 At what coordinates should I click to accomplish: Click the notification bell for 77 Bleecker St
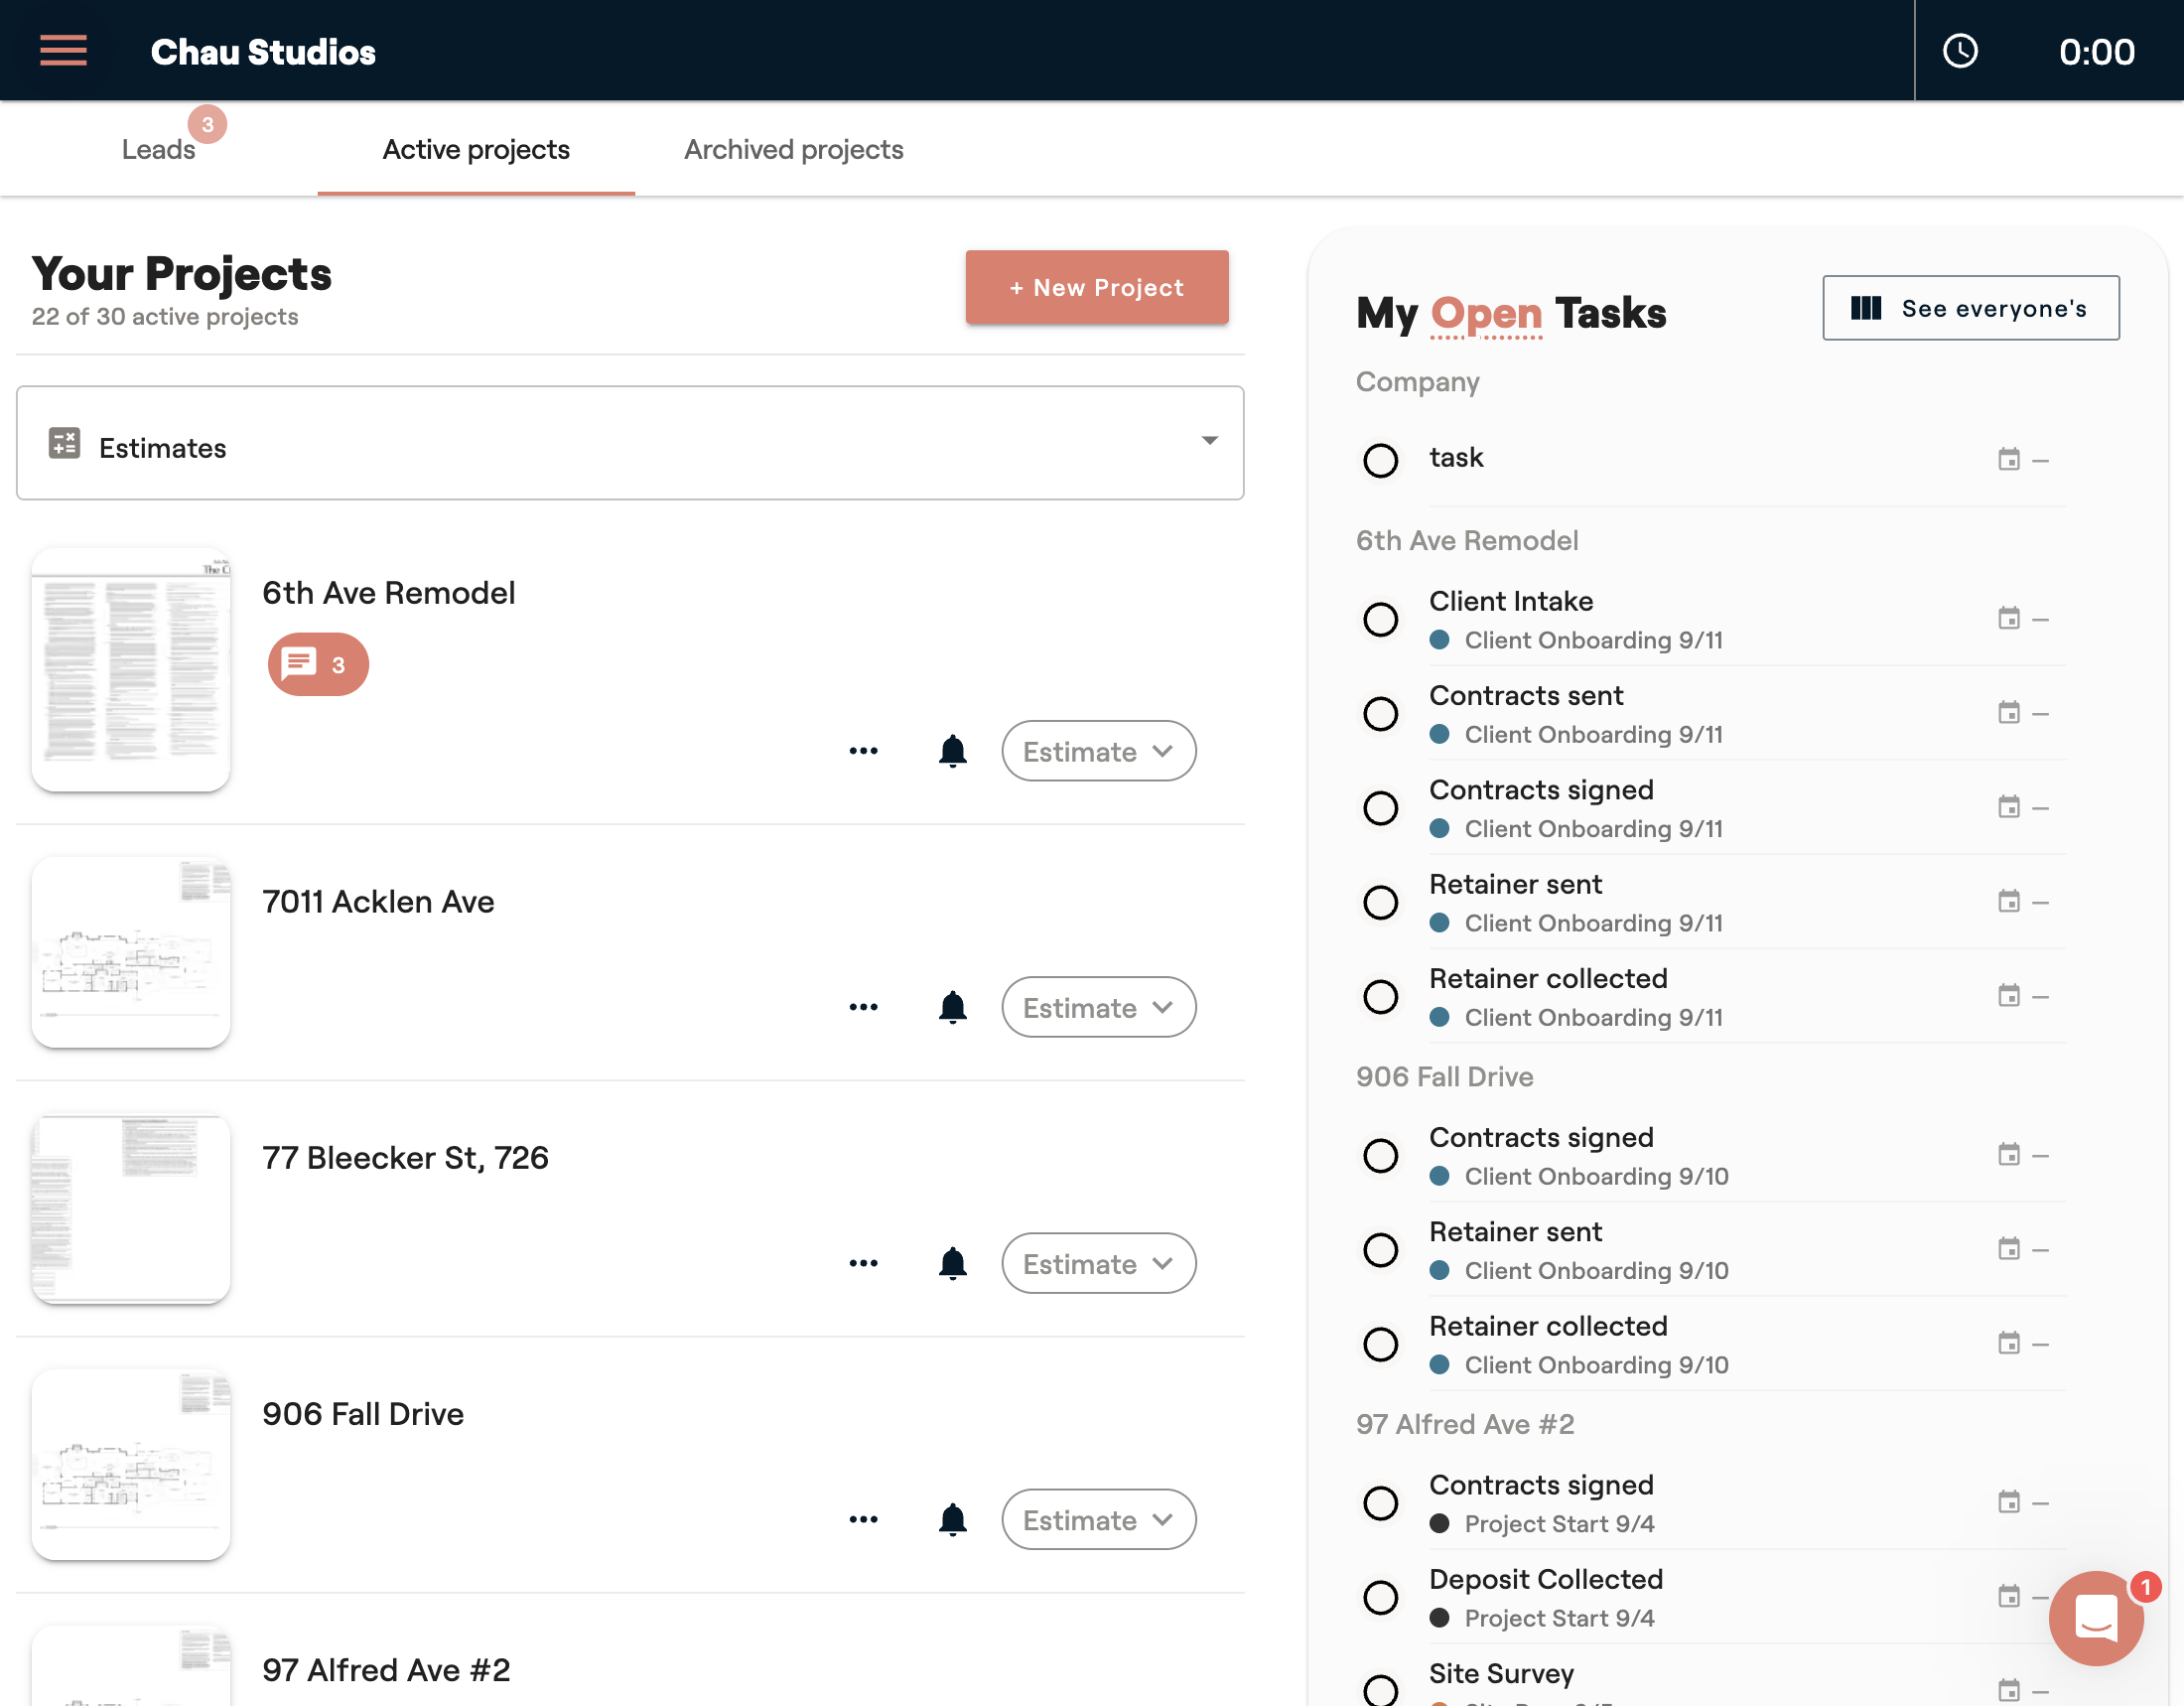[x=952, y=1263]
